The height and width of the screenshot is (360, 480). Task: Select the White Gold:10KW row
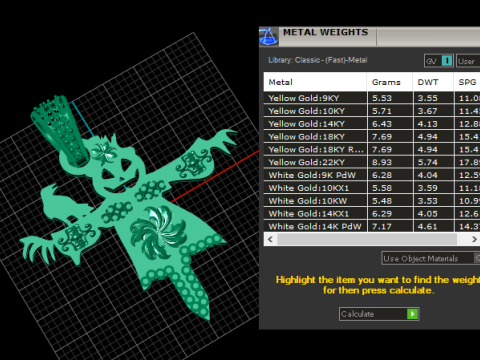pos(372,201)
